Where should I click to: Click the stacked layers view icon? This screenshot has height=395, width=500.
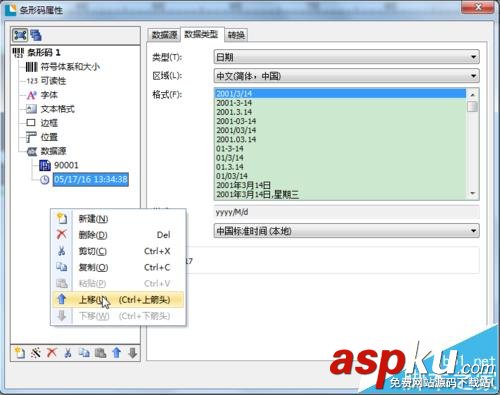[x=36, y=35]
